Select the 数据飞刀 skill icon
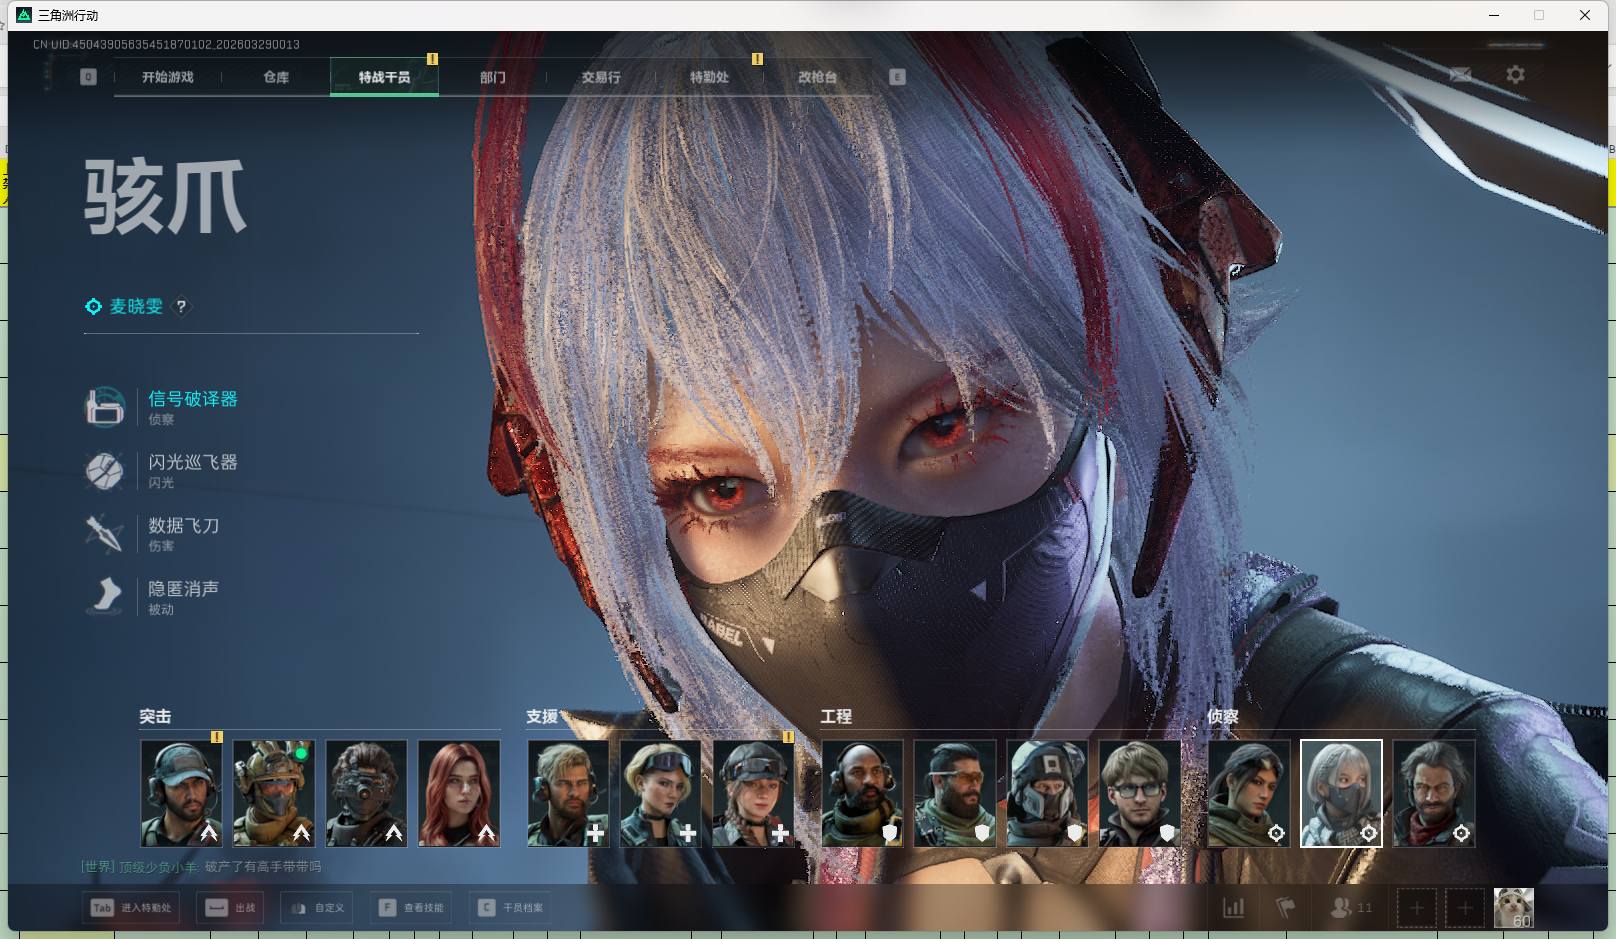The height and width of the screenshot is (939, 1616). 105,533
